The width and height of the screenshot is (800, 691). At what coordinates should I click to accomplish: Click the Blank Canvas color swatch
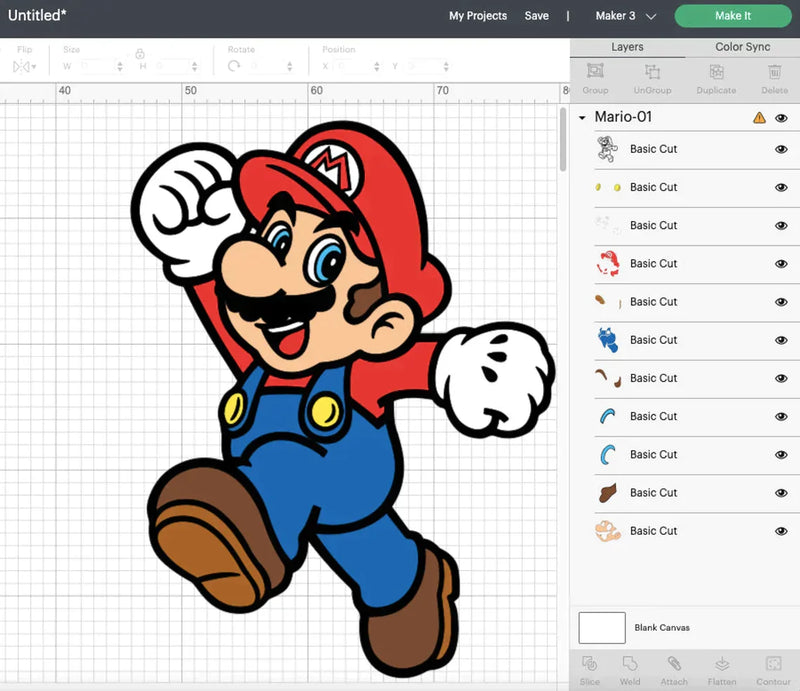tap(602, 628)
